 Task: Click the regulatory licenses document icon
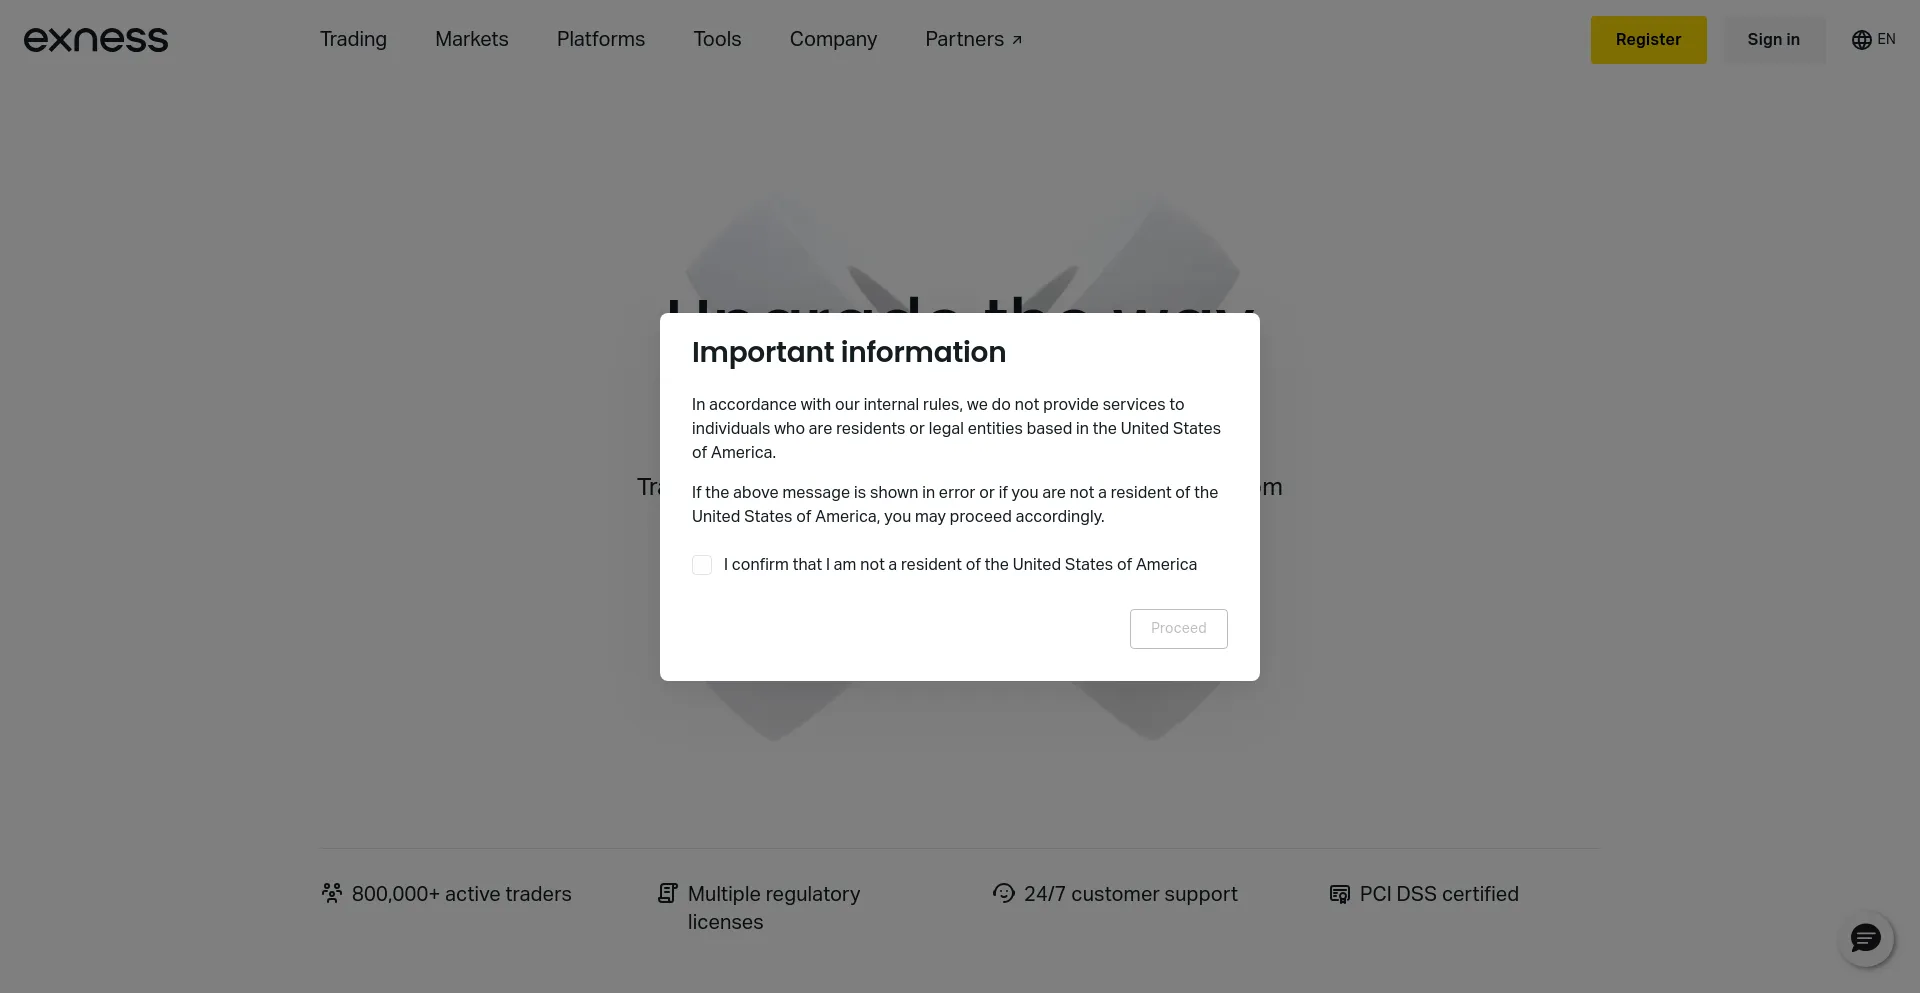(667, 892)
